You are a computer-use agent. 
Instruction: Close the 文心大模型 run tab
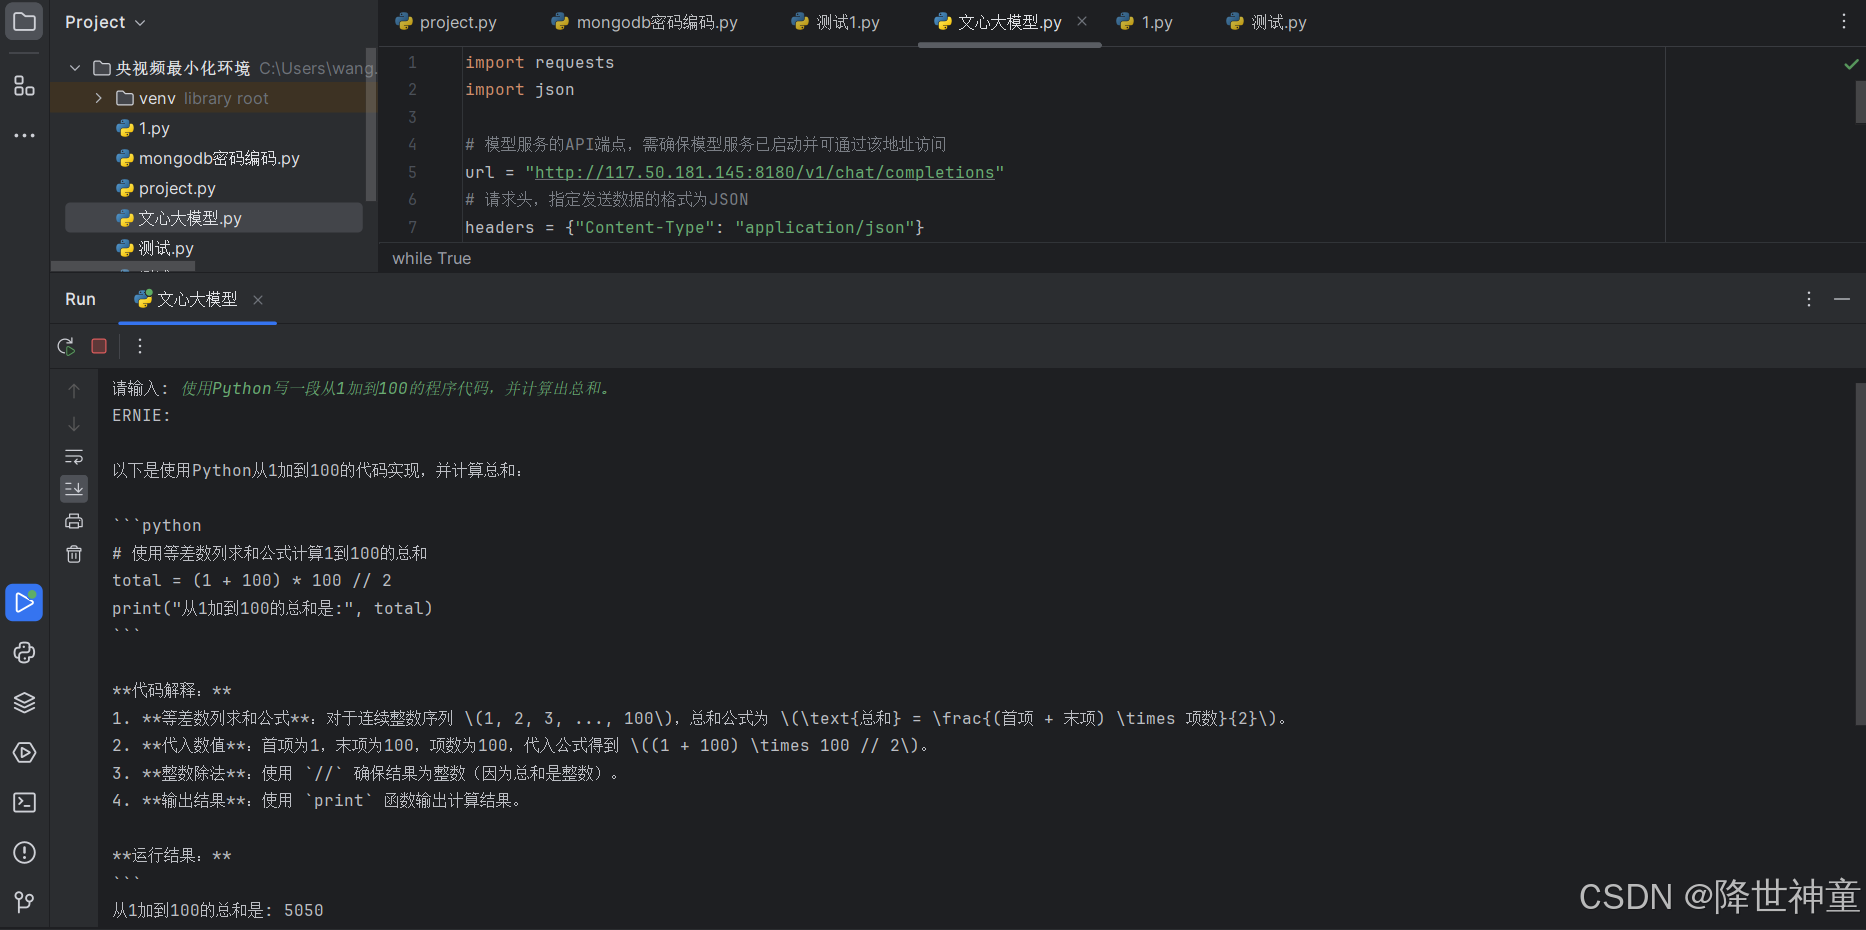(x=258, y=300)
